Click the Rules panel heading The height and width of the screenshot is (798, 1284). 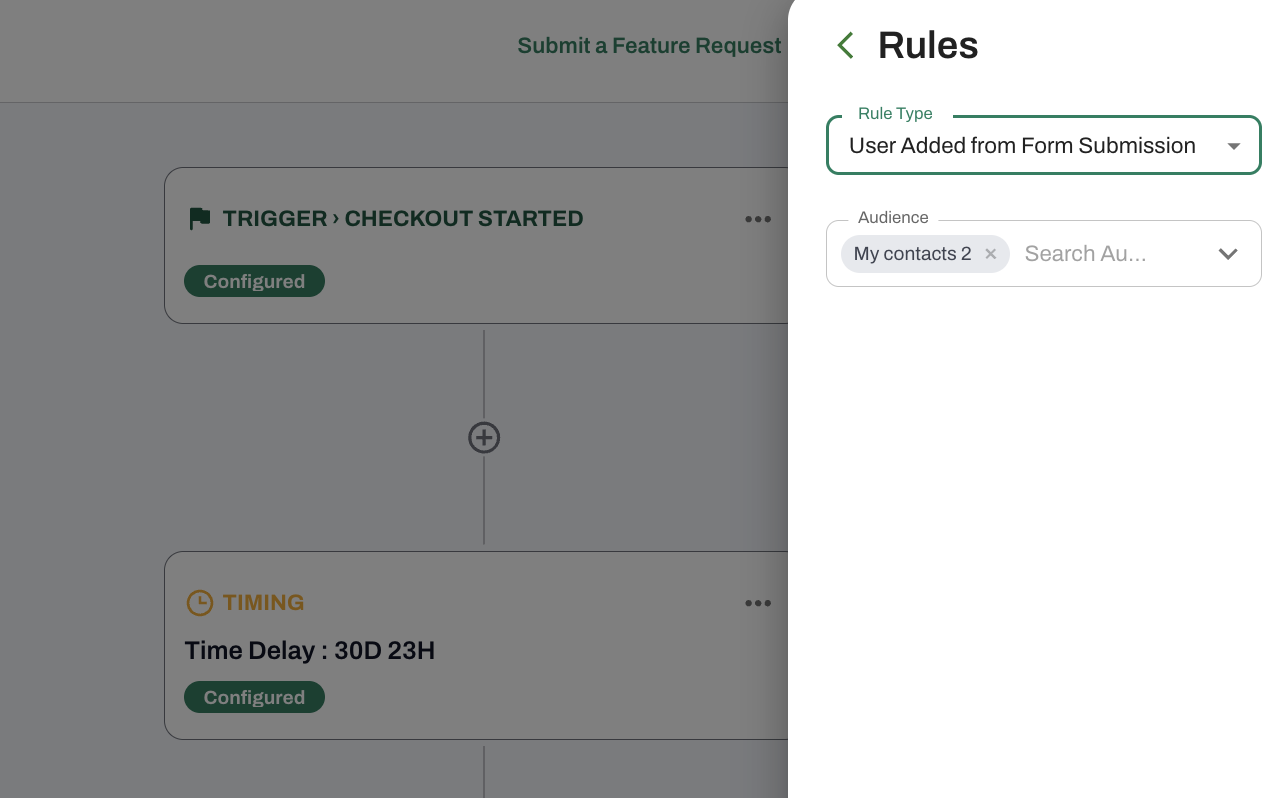tap(928, 46)
